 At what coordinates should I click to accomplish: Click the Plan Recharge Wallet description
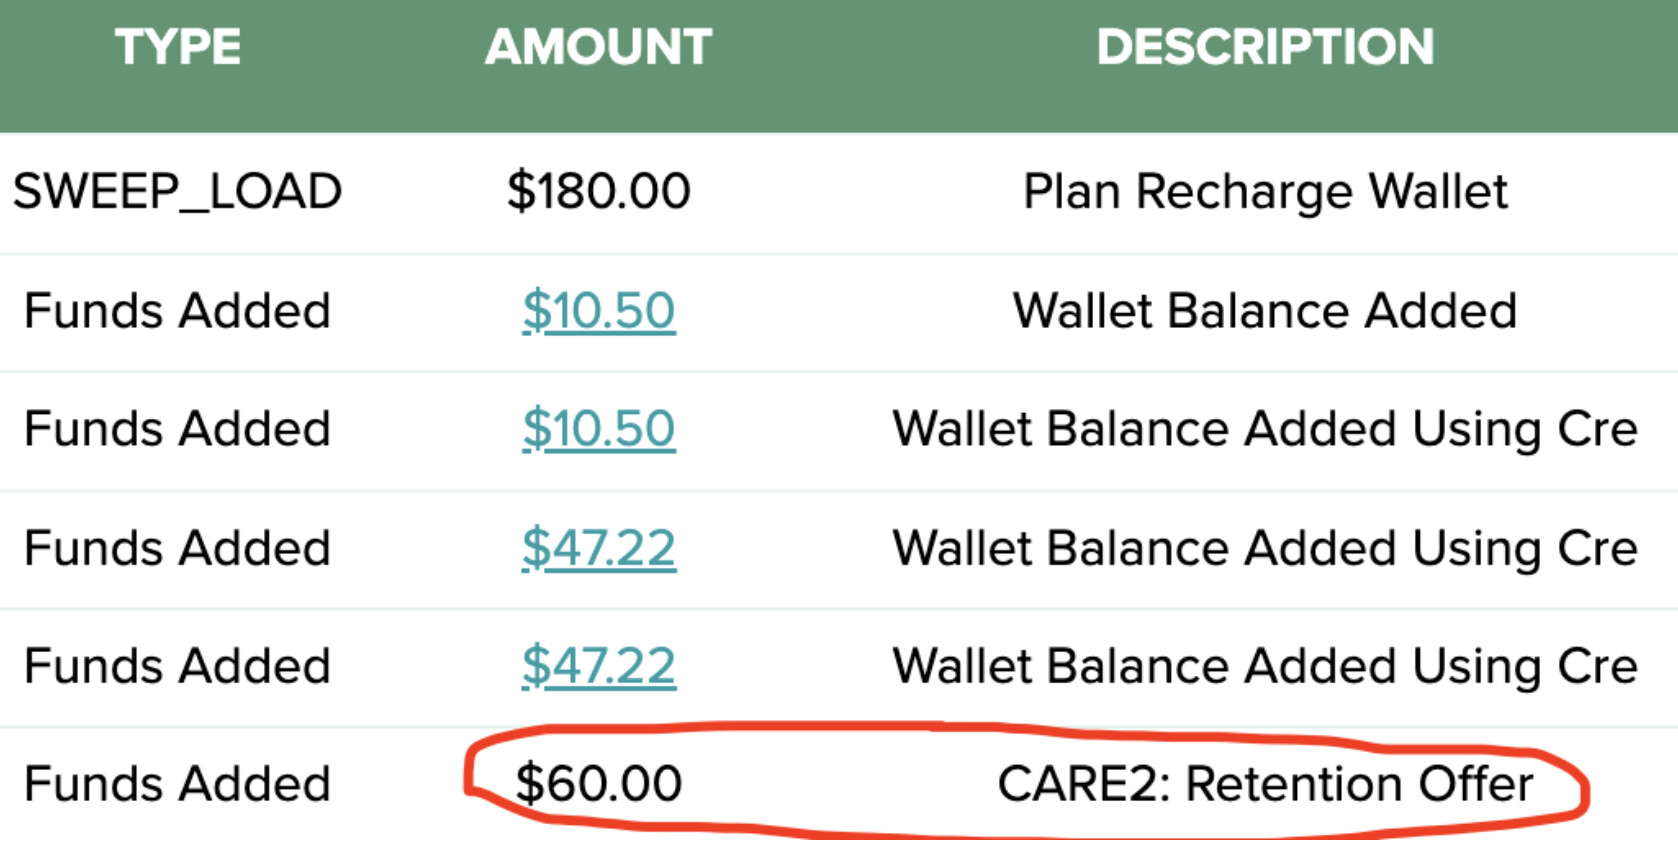[1265, 192]
